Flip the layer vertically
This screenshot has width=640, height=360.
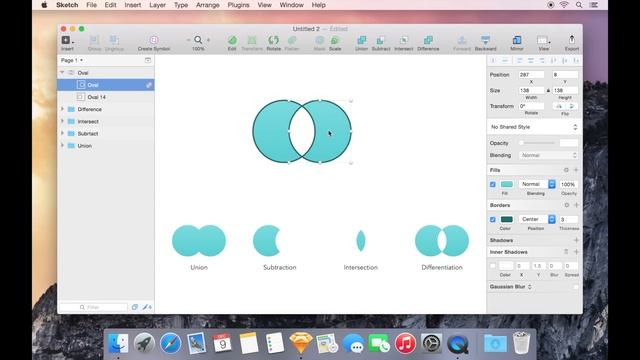pos(571,106)
